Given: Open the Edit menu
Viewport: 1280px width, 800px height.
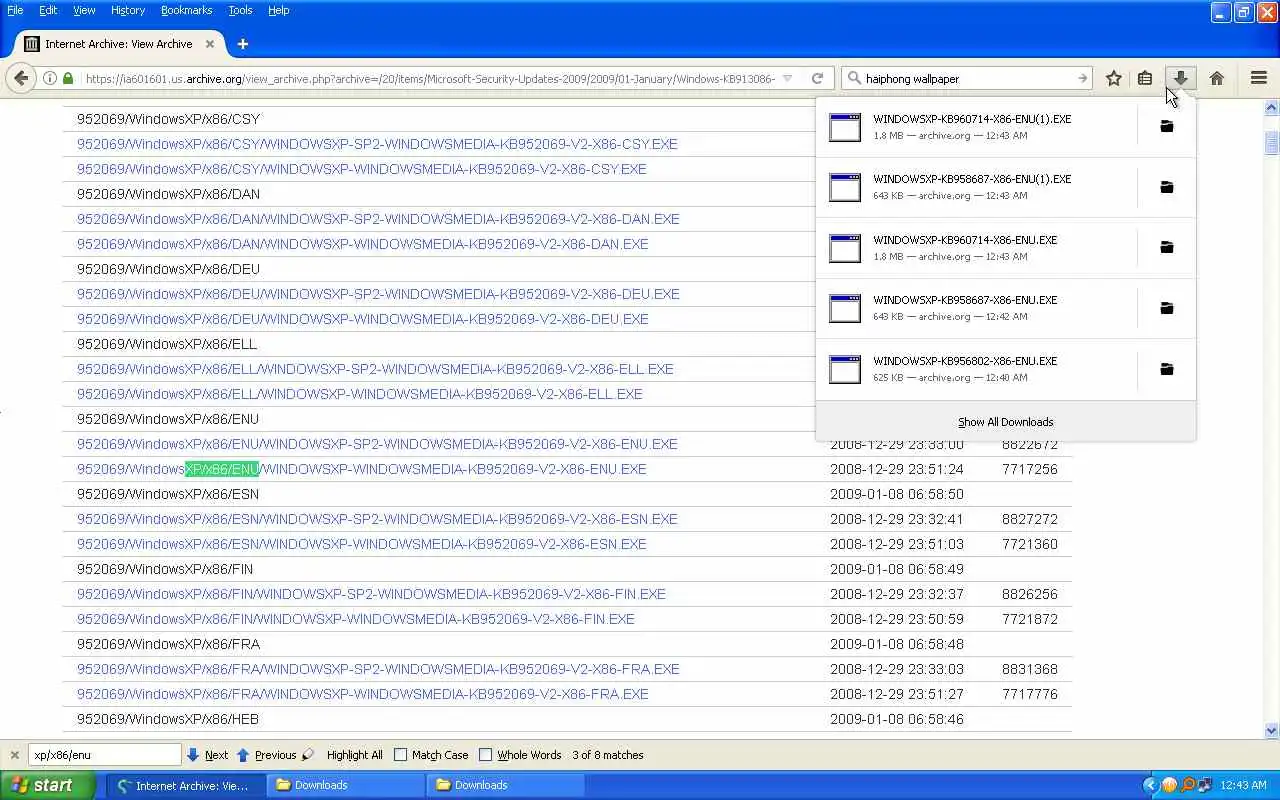Looking at the screenshot, I should pos(48,10).
